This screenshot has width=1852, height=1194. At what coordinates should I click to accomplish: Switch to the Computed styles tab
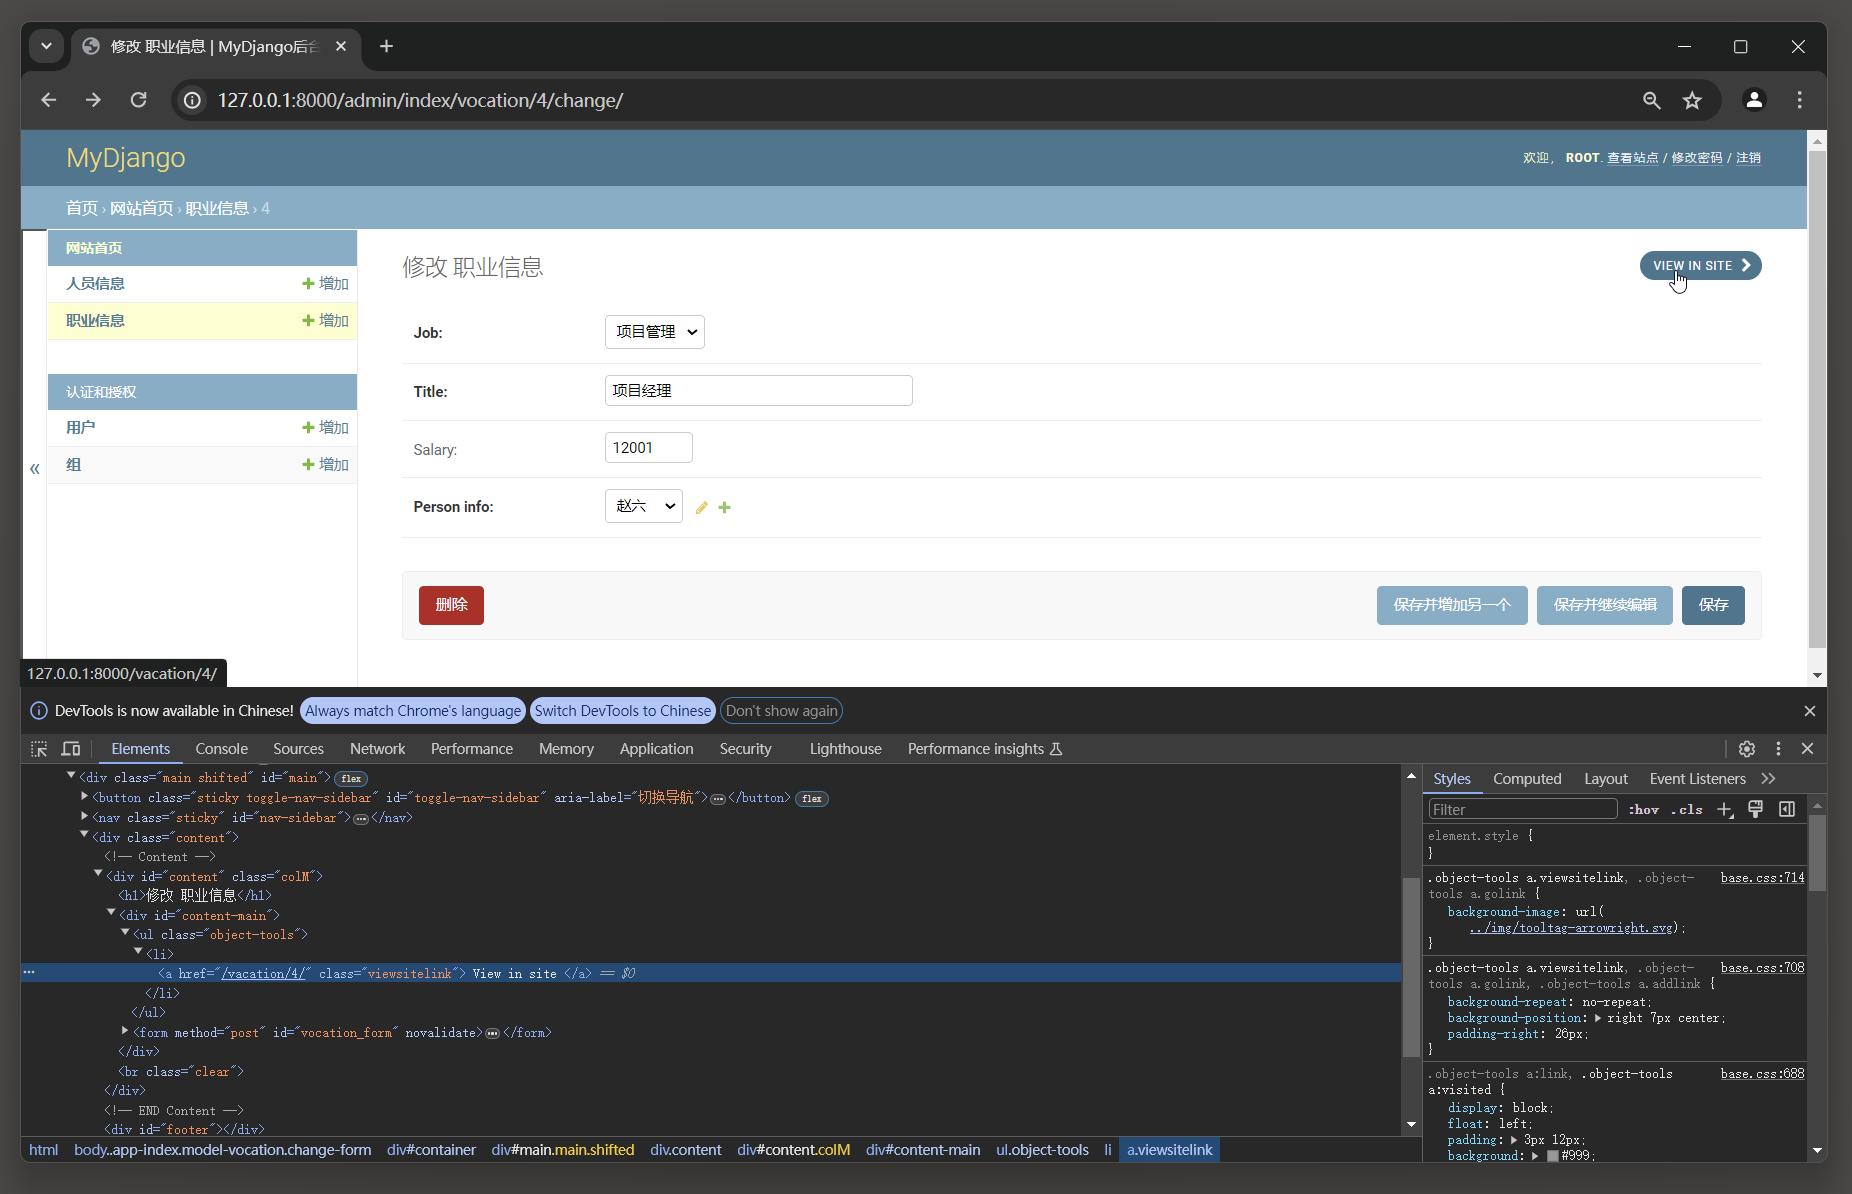click(1527, 779)
